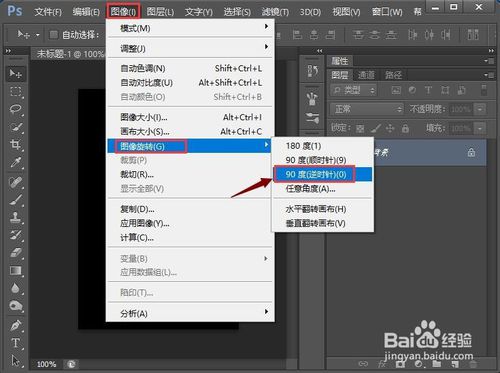
Task: Select the Dodge tool
Action: pyautogui.click(x=15, y=306)
